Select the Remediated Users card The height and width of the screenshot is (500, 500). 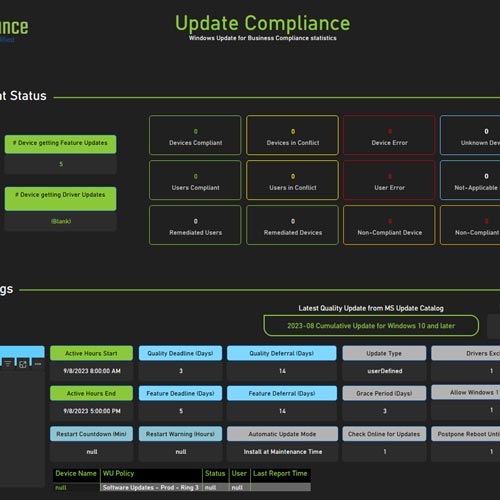[195, 225]
